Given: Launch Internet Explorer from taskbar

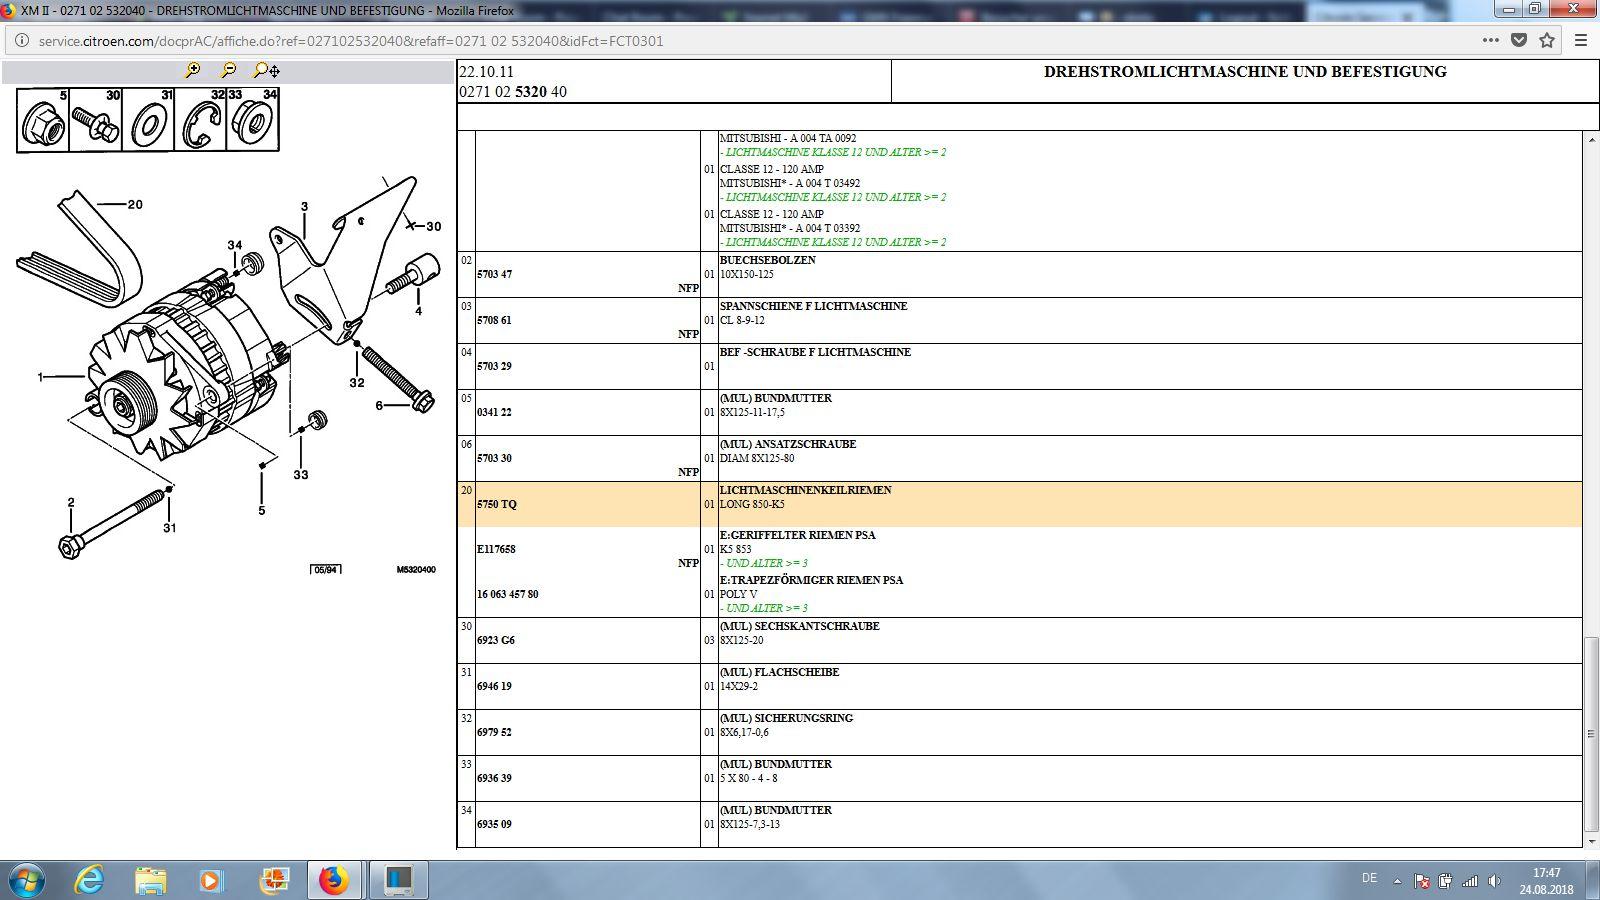Looking at the screenshot, I should pyautogui.click(x=89, y=880).
